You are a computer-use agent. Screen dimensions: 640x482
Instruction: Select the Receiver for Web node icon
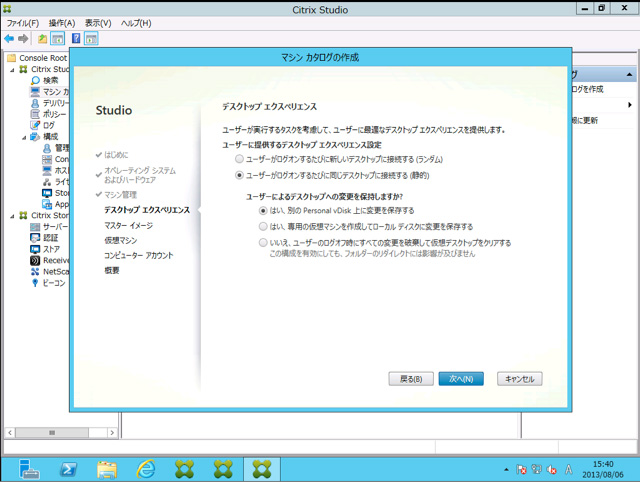pyautogui.click(x=36, y=260)
